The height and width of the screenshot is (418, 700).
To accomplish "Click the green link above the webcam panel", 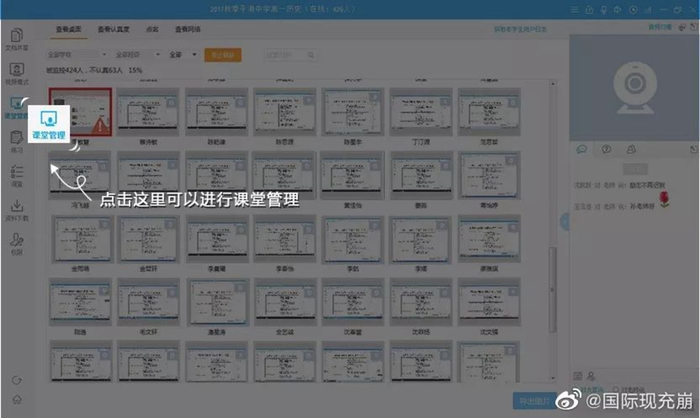I will [x=660, y=27].
